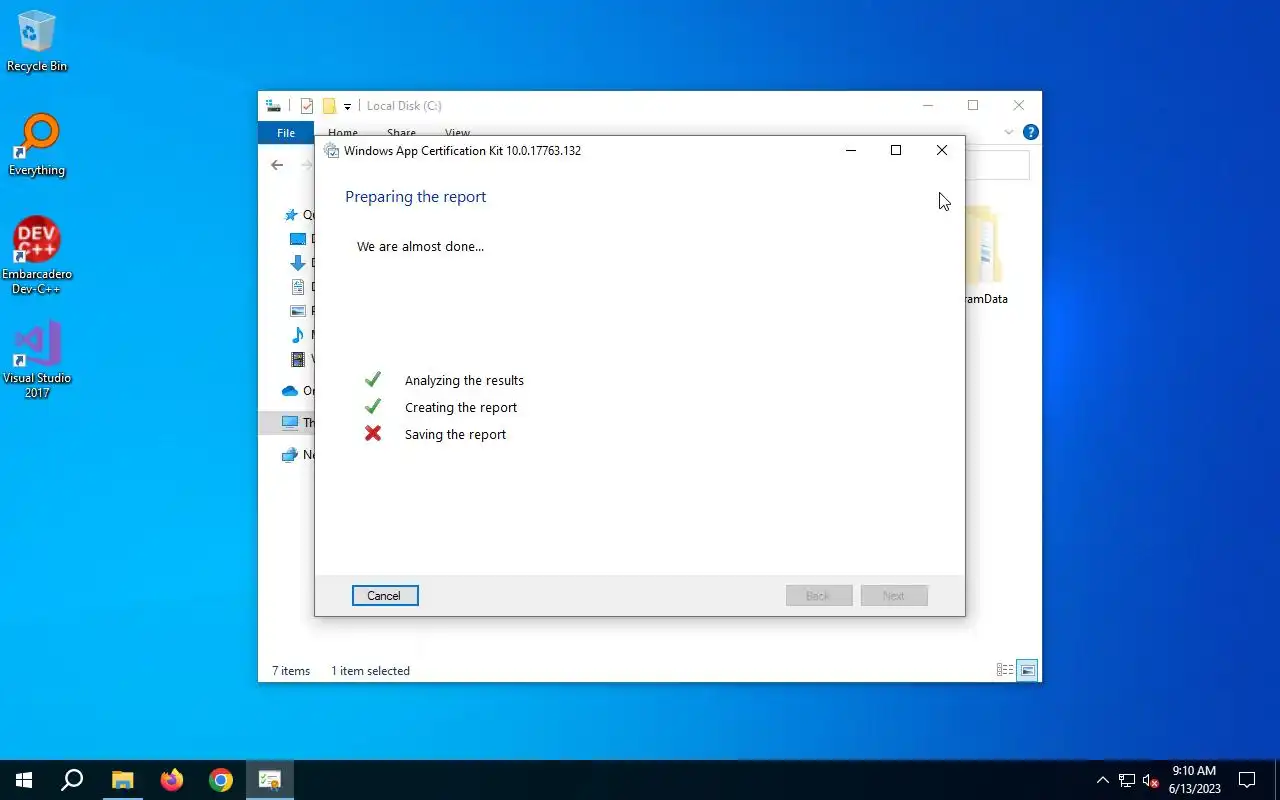Open File Explorer from the taskbar

122,780
